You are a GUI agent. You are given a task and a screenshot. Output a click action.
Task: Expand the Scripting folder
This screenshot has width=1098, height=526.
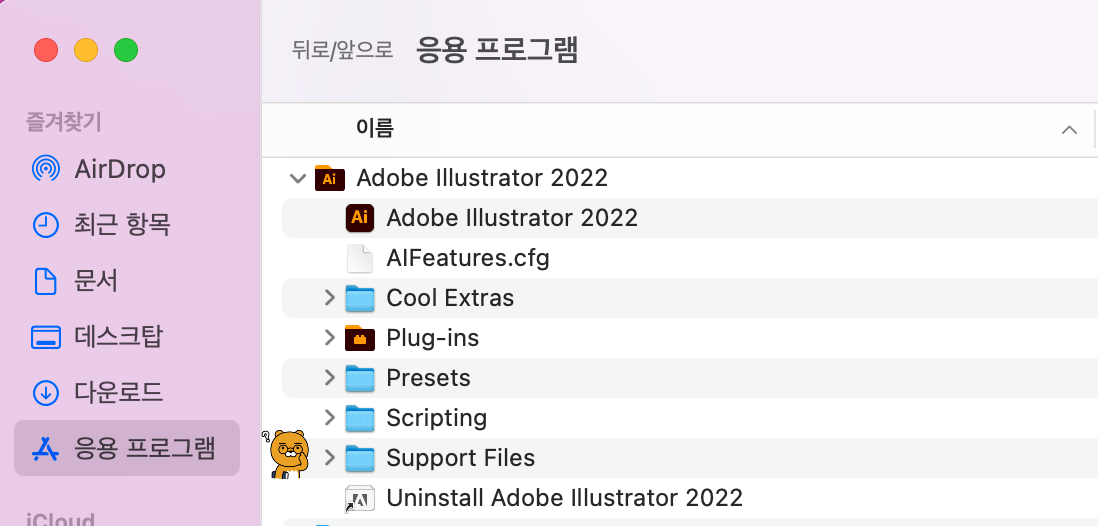(330, 418)
